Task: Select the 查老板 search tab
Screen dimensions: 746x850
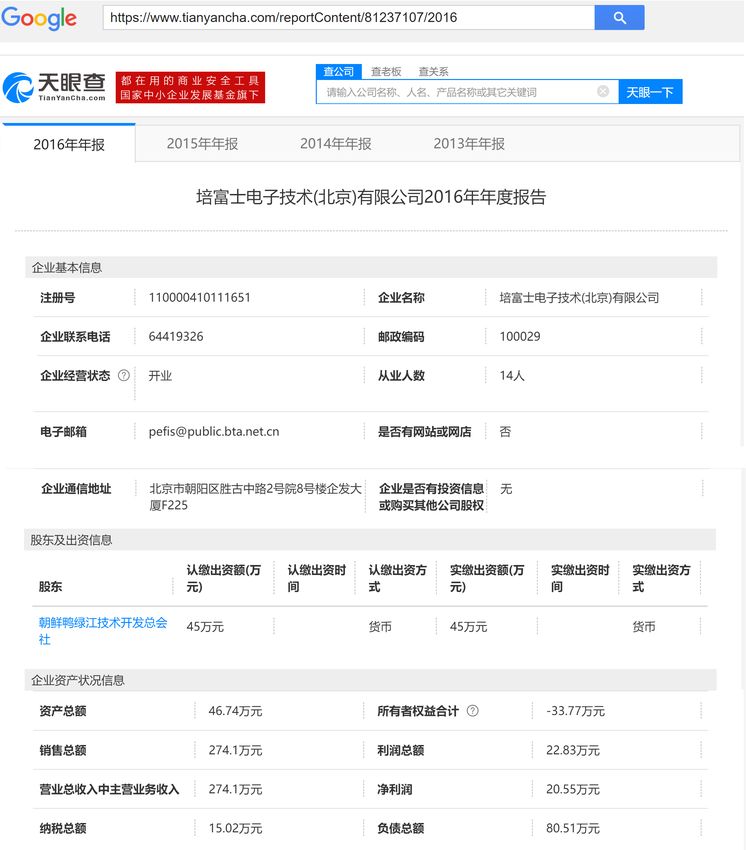Action: [x=386, y=72]
